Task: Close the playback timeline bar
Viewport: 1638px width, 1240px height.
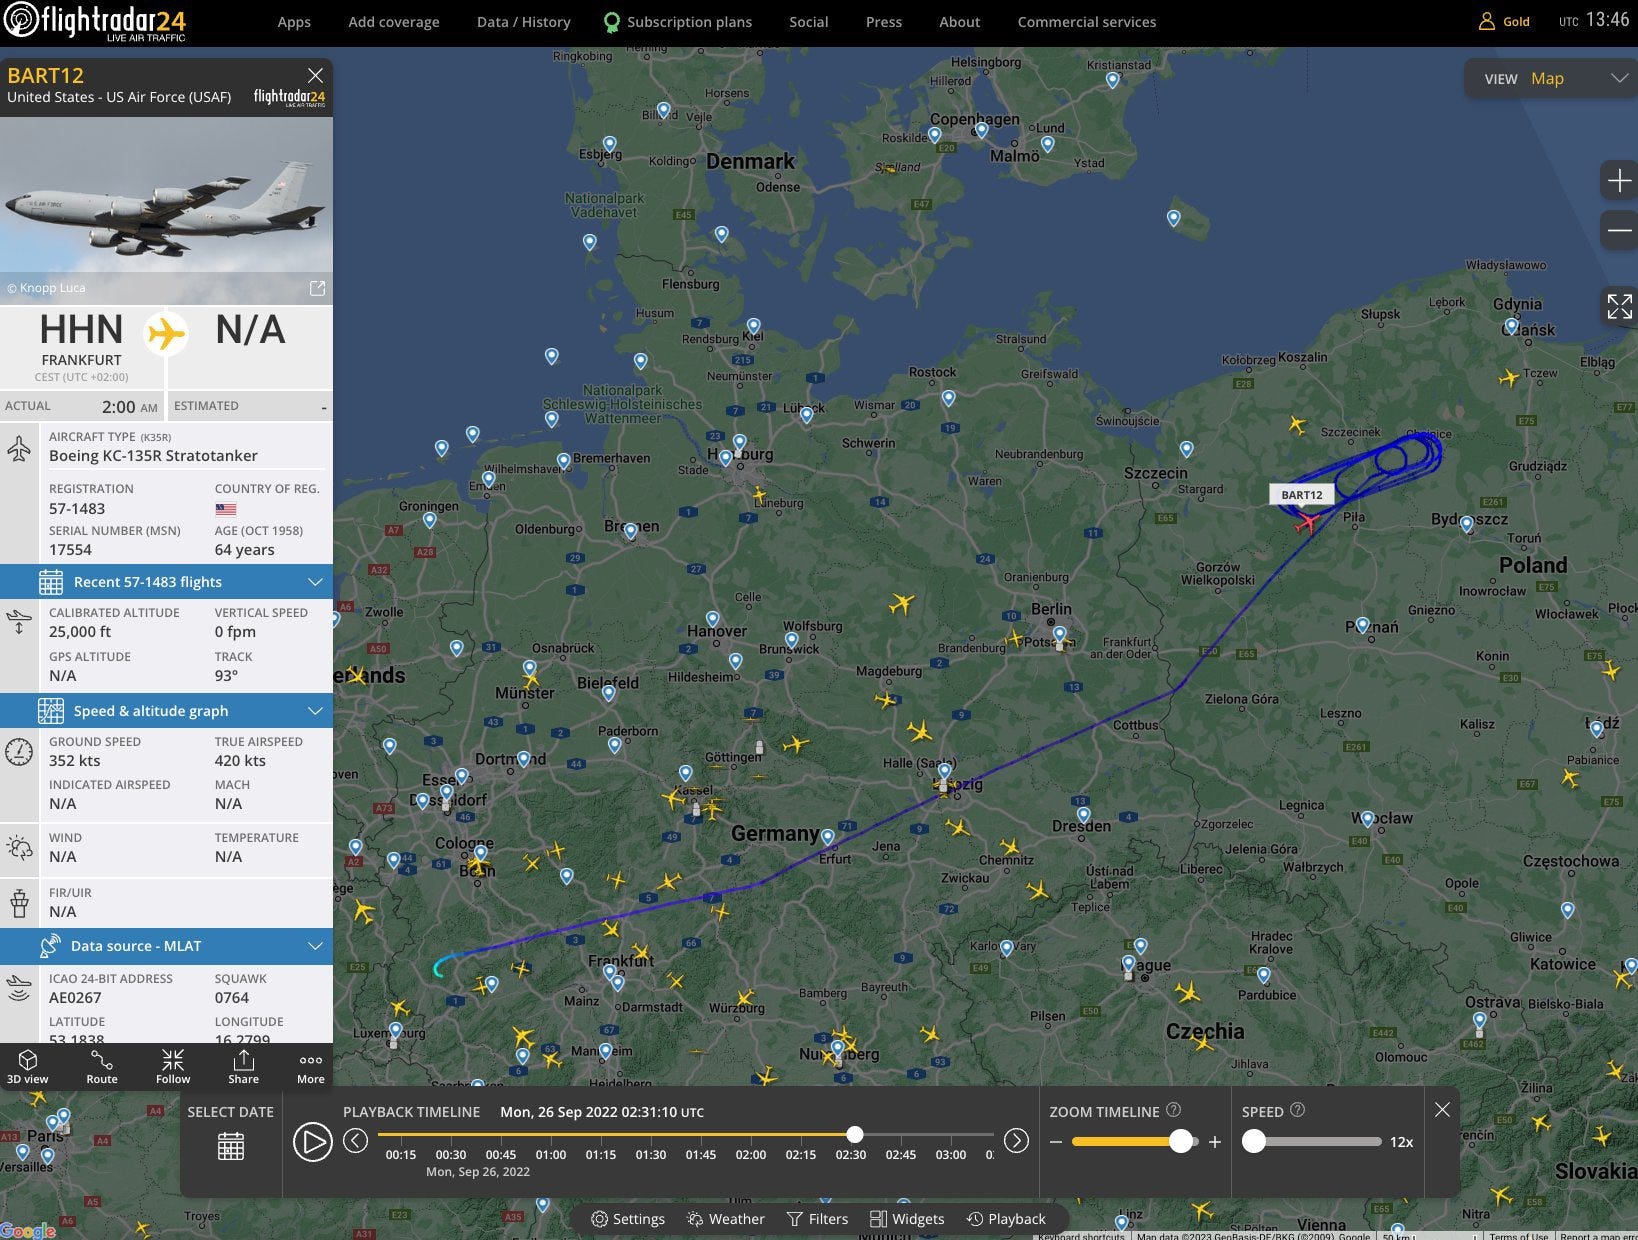Action: click(x=1442, y=1110)
